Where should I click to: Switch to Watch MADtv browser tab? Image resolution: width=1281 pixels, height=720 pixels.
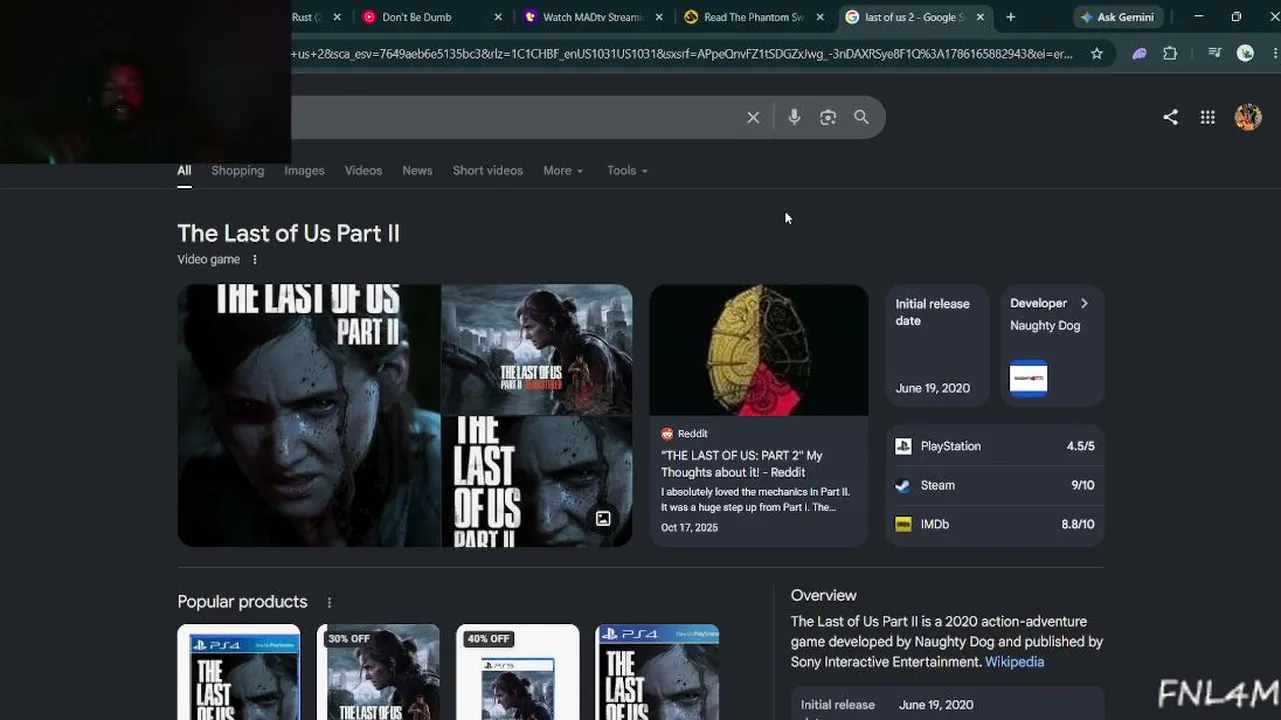point(592,17)
